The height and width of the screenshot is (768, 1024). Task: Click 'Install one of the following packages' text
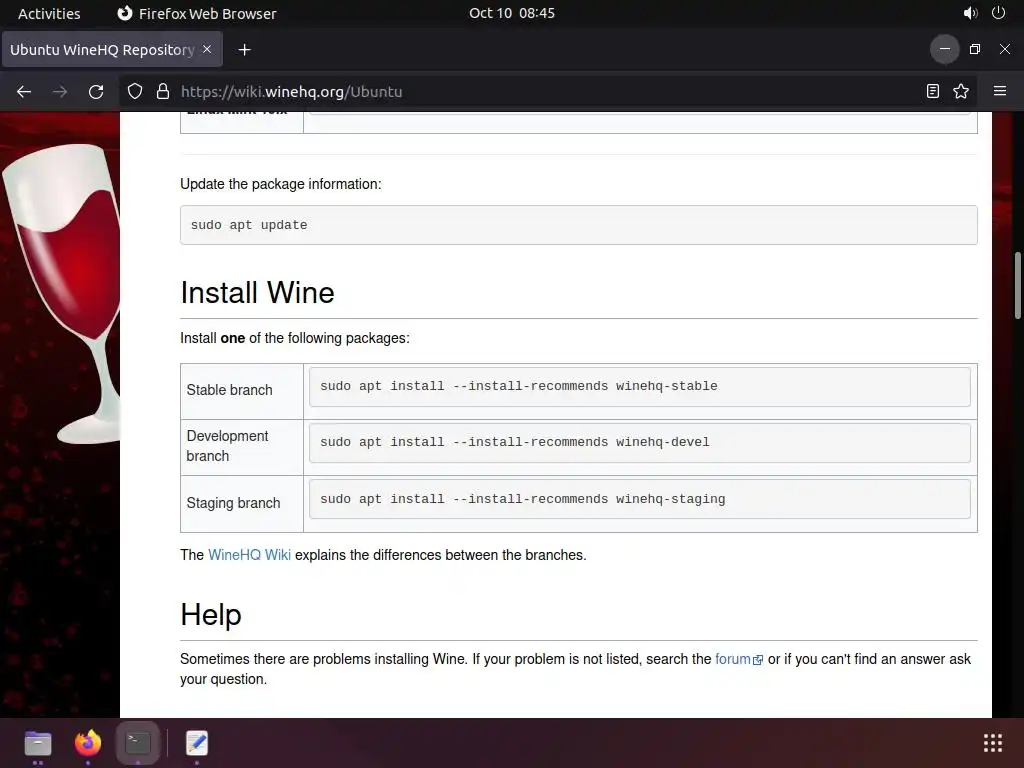[295, 338]
